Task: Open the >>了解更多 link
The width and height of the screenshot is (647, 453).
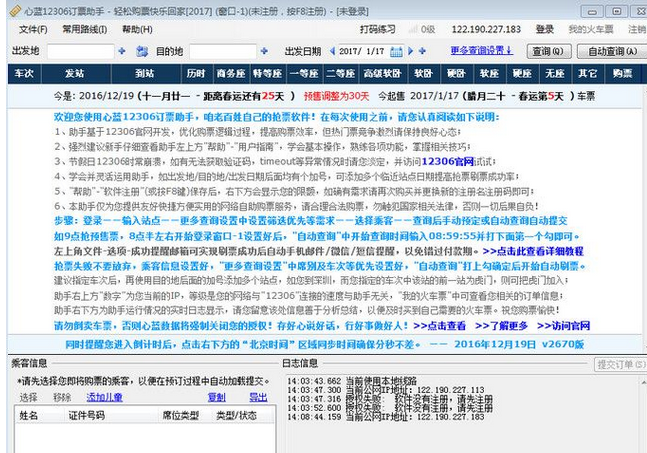Action: pos(501,326)
